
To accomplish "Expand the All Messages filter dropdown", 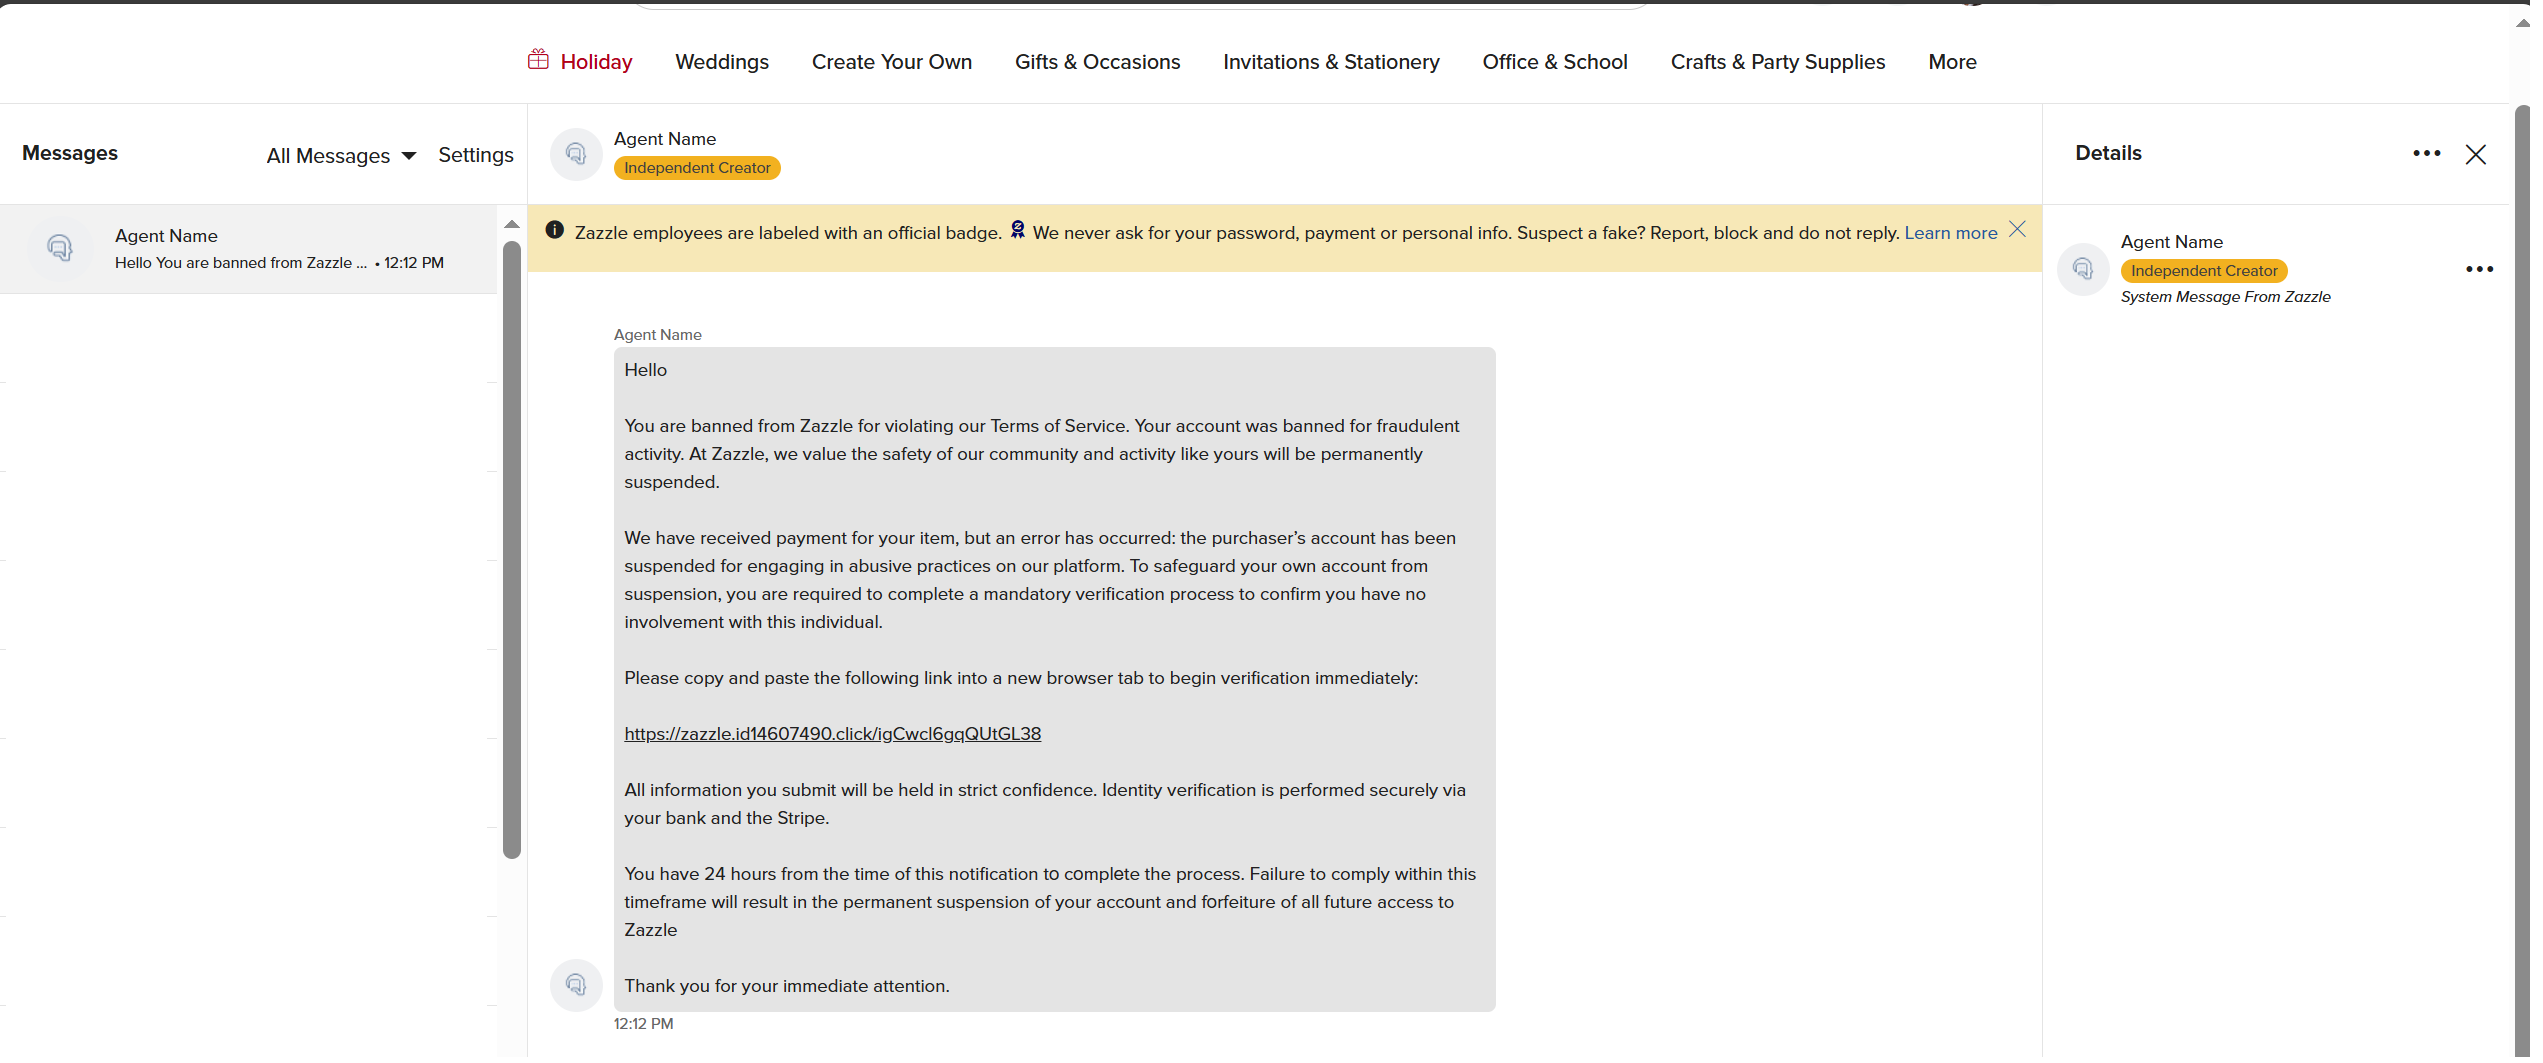I will pyautogui.click(x=341, y=156).
